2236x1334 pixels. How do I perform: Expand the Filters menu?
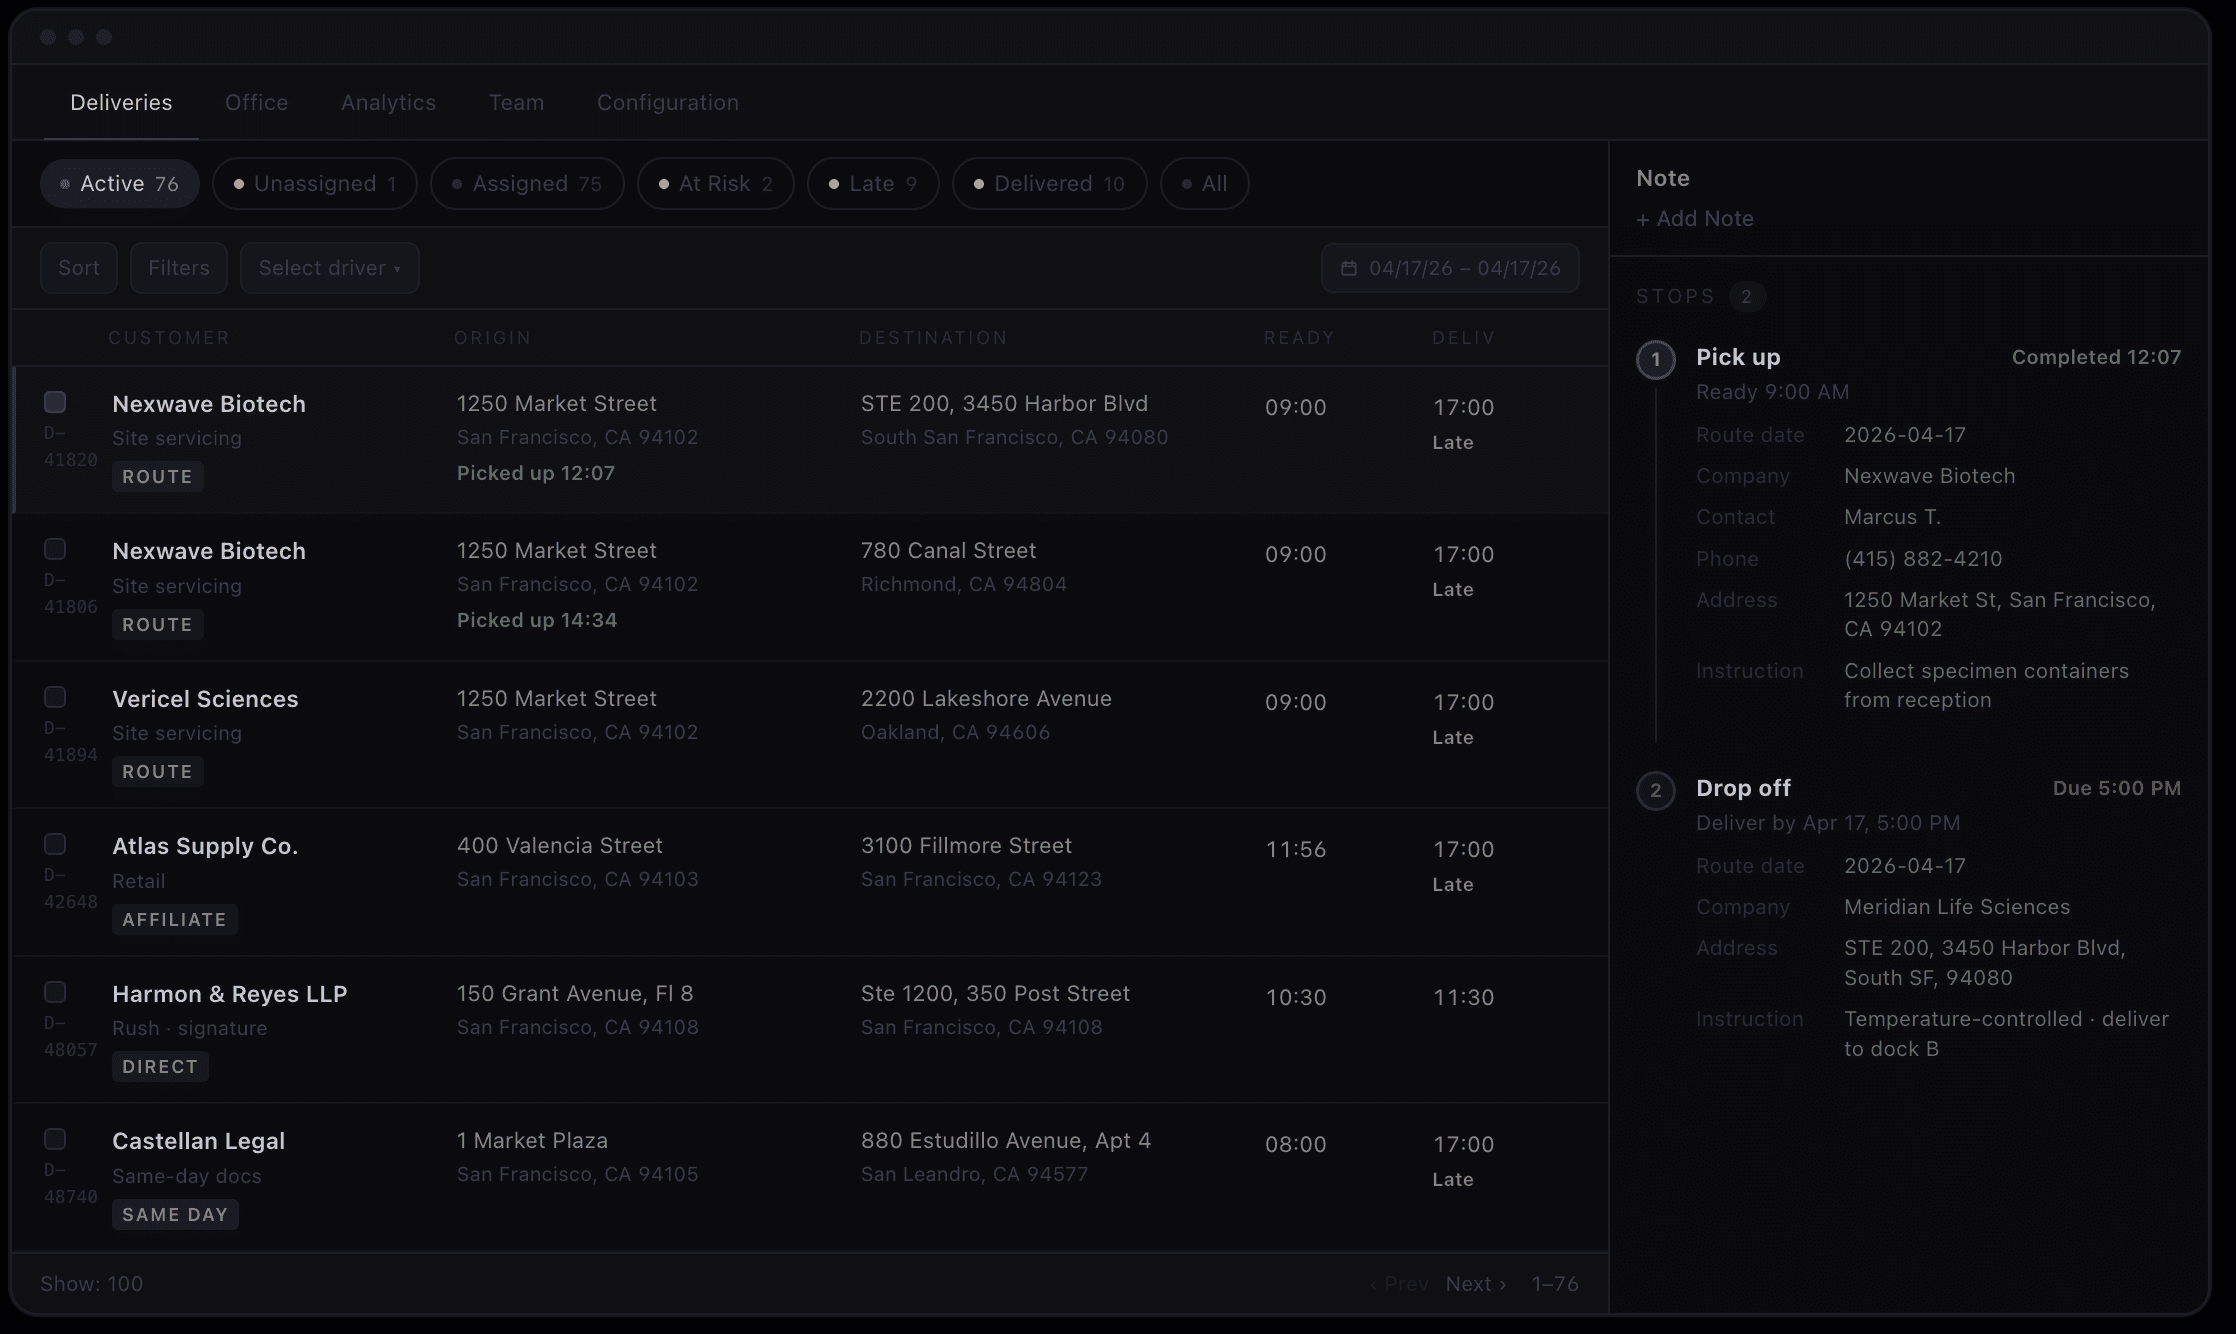tap(178, 268)
